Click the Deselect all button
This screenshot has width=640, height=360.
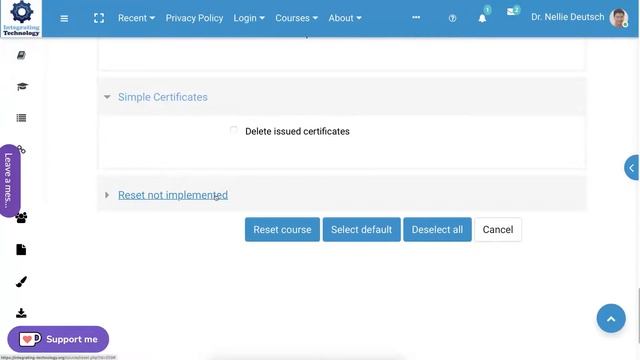click(x=438, y=229)
